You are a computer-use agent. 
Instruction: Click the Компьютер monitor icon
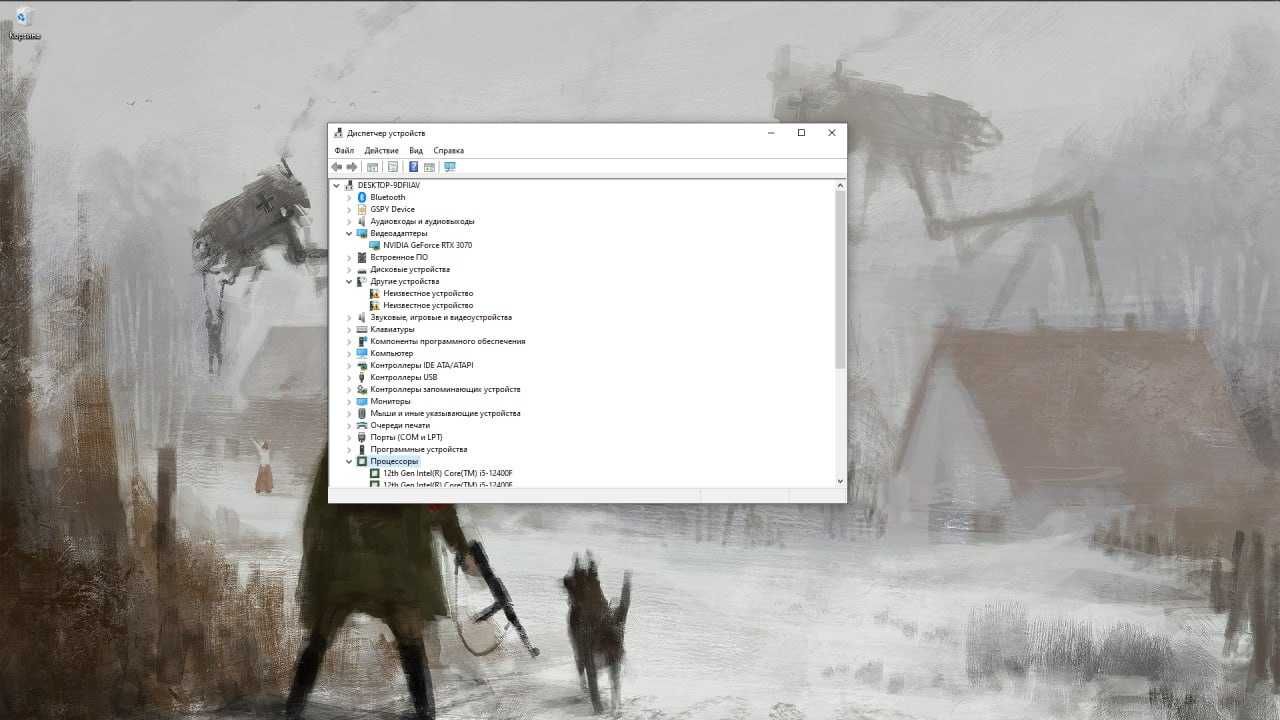(362, 353)
